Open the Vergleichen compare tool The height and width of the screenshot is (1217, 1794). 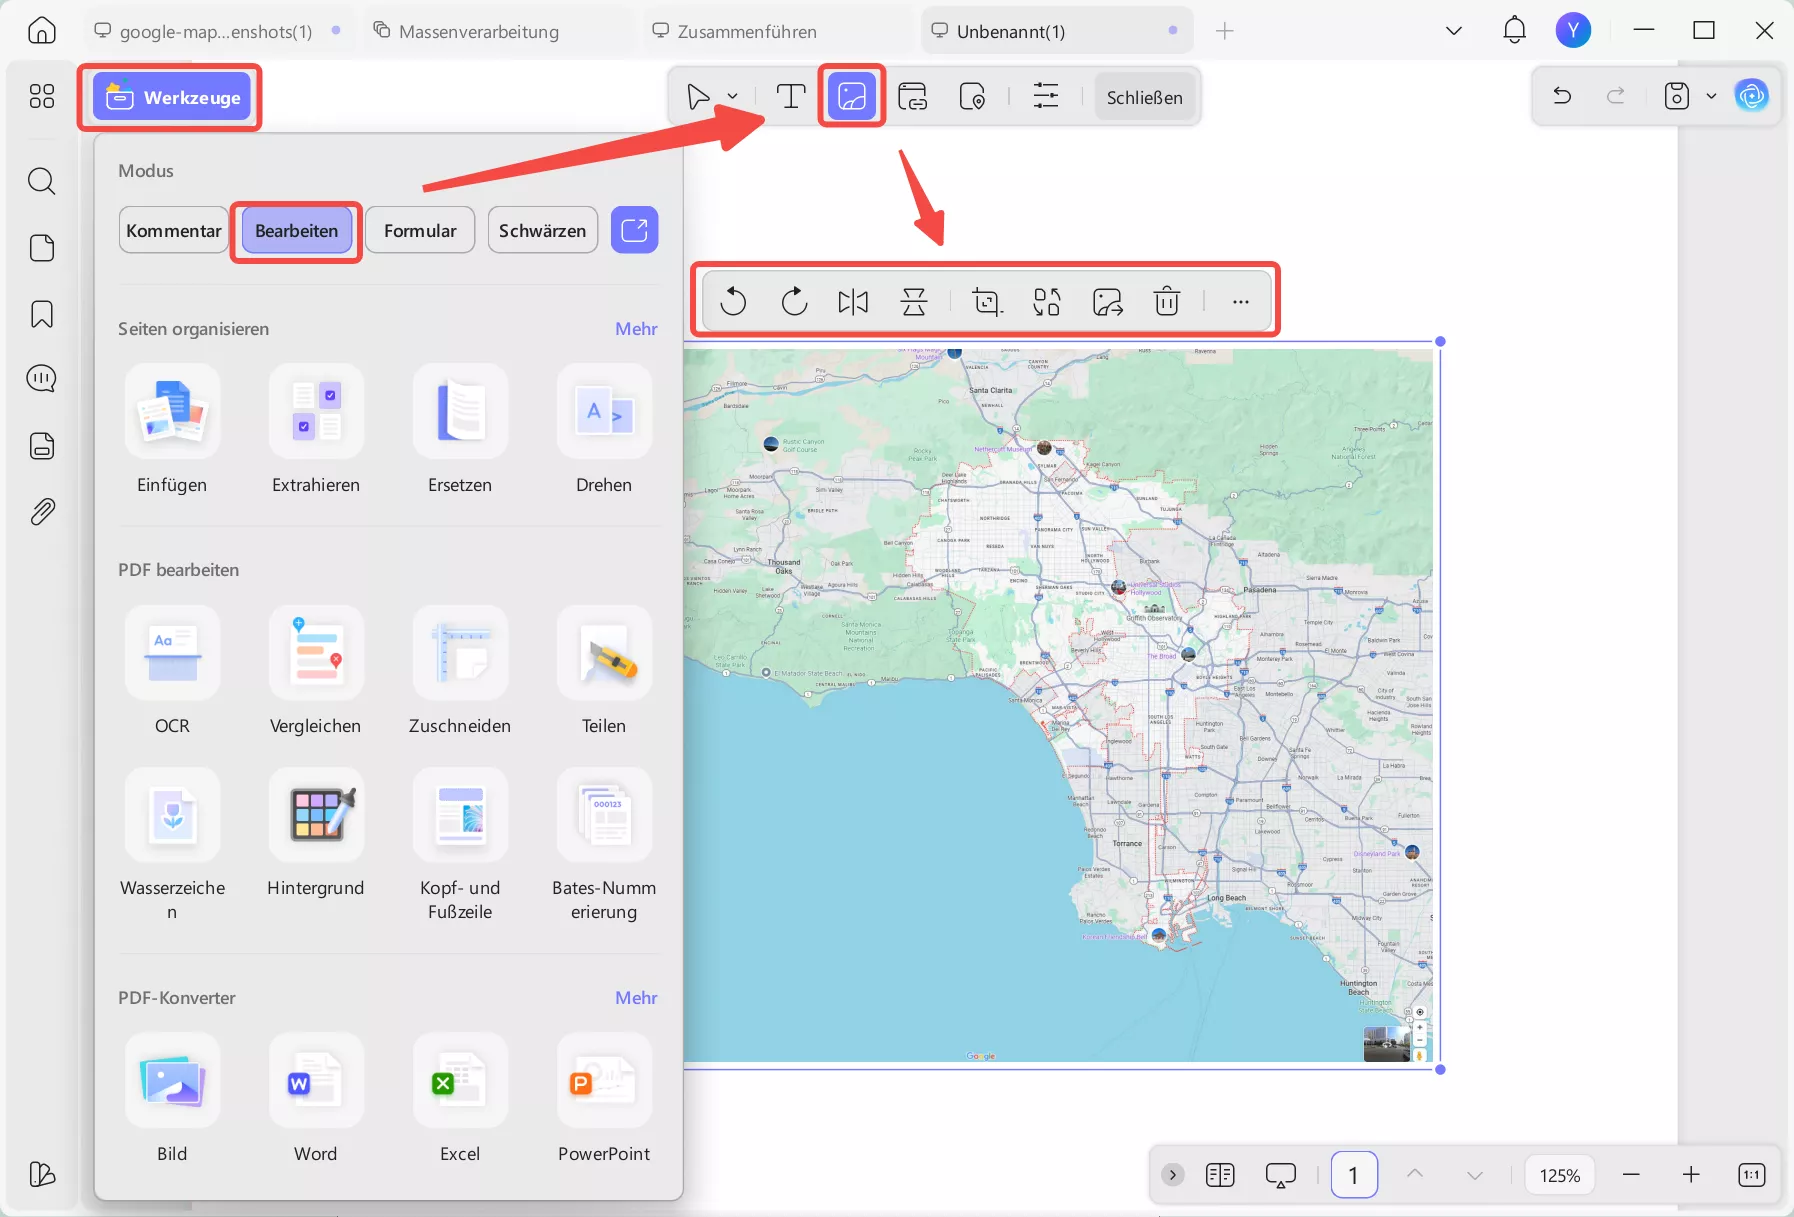(x=316, y=671)
